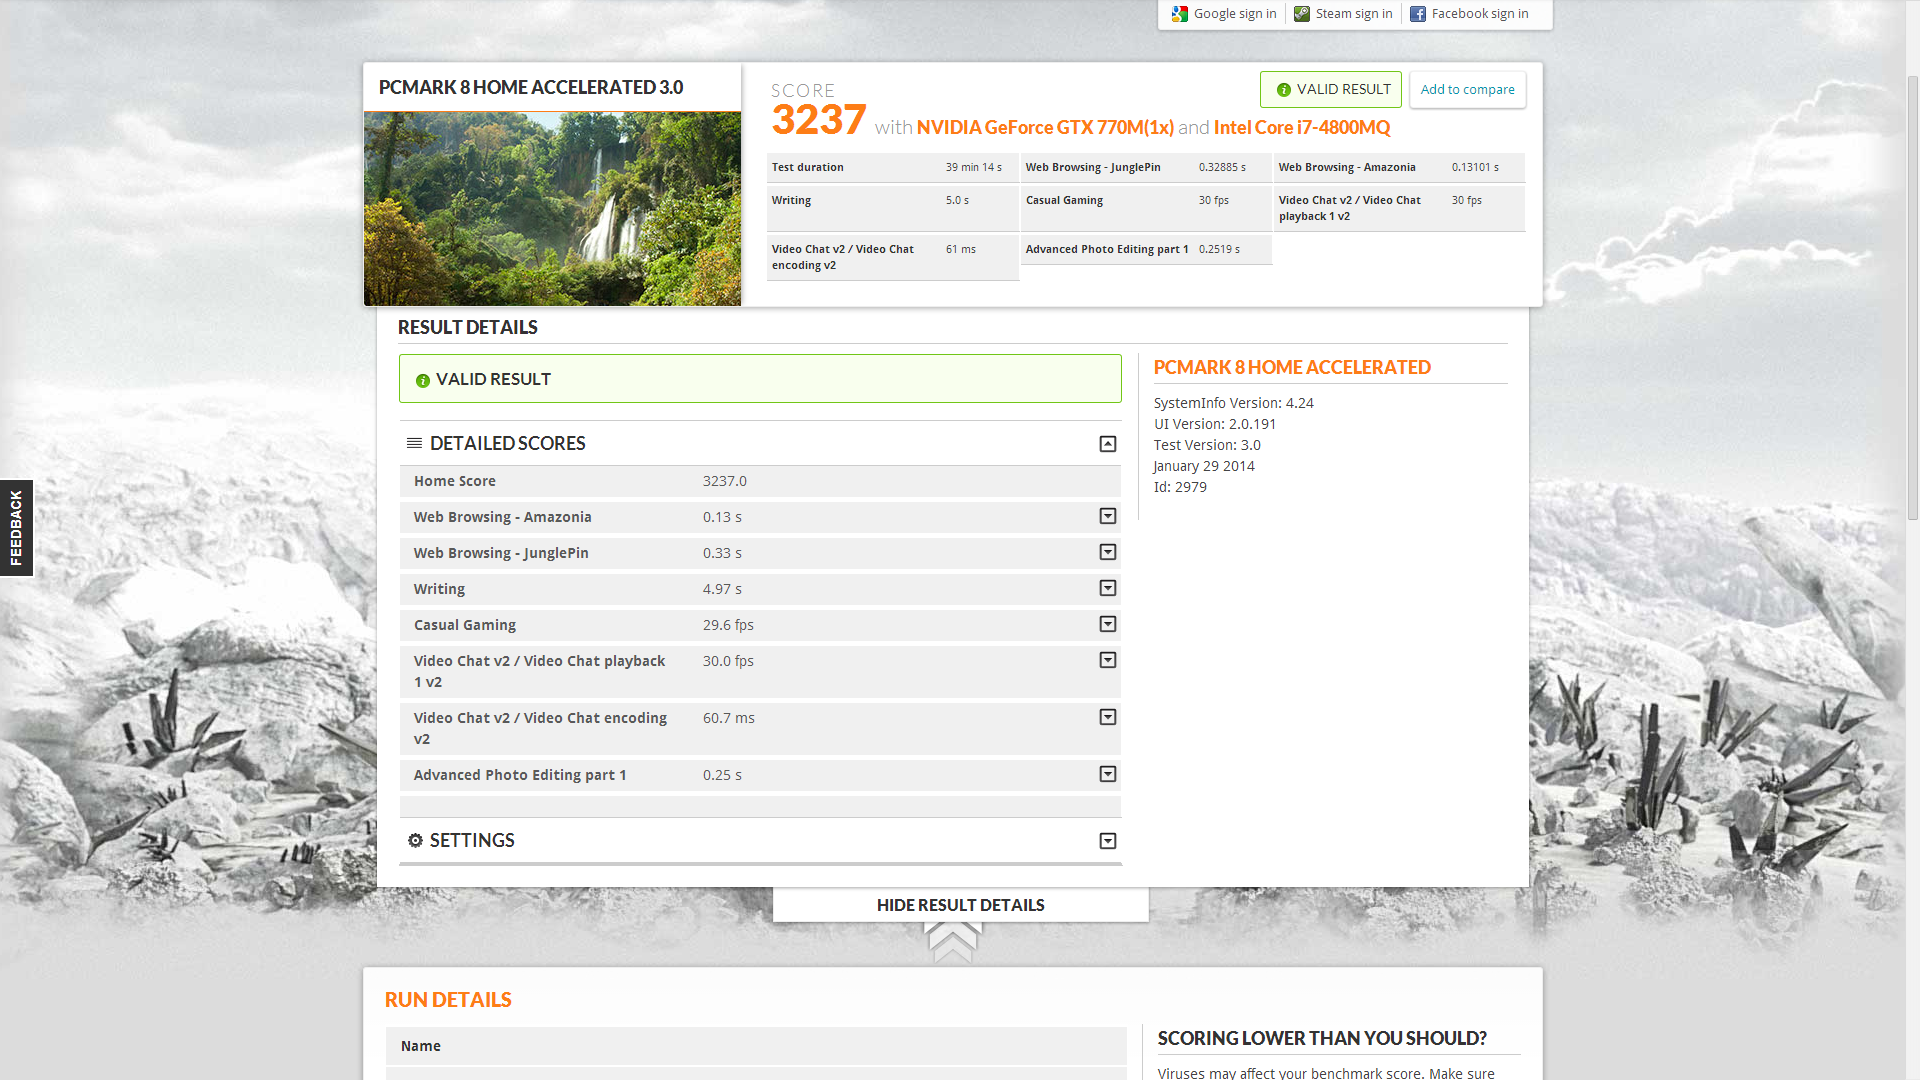Click the Test Version: 3.0 text
The image size is (1920, 1080).
click(x=1207, y=445)
